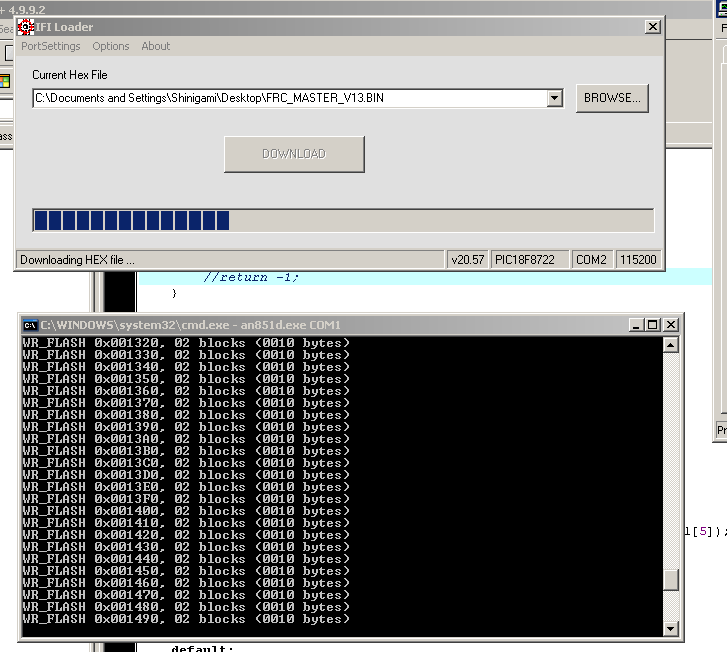The width and height of the screenshot is (727, 652).
Task: Click the download progress bar
Action: 343,220
